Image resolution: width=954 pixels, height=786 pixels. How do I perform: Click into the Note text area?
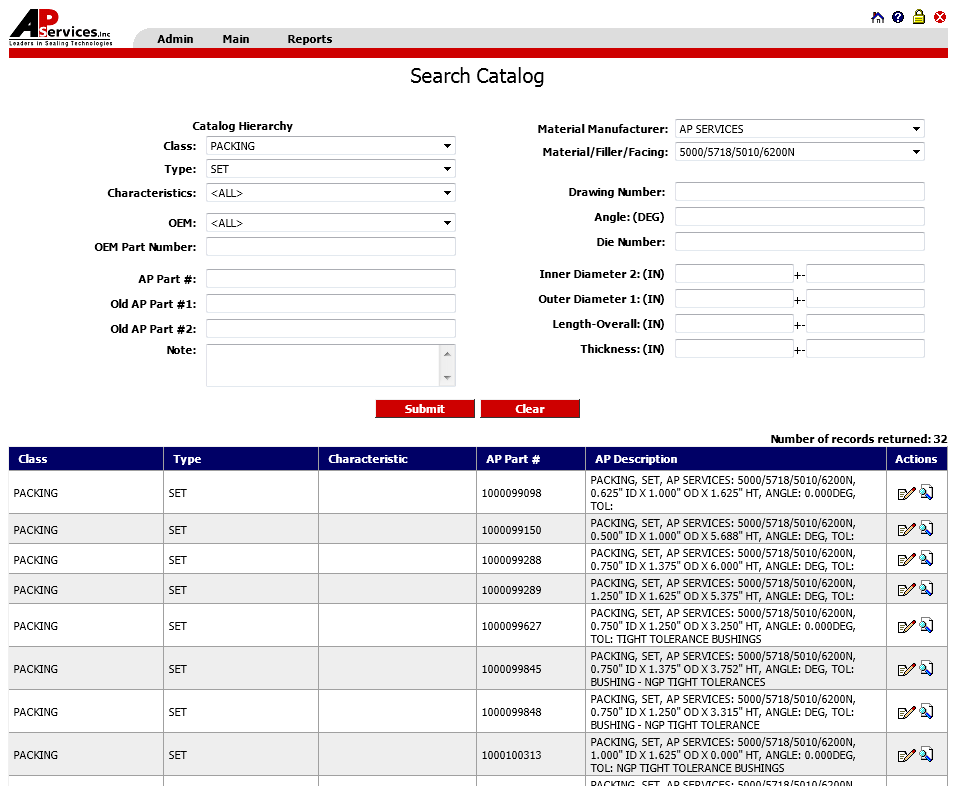coord(323,366)
